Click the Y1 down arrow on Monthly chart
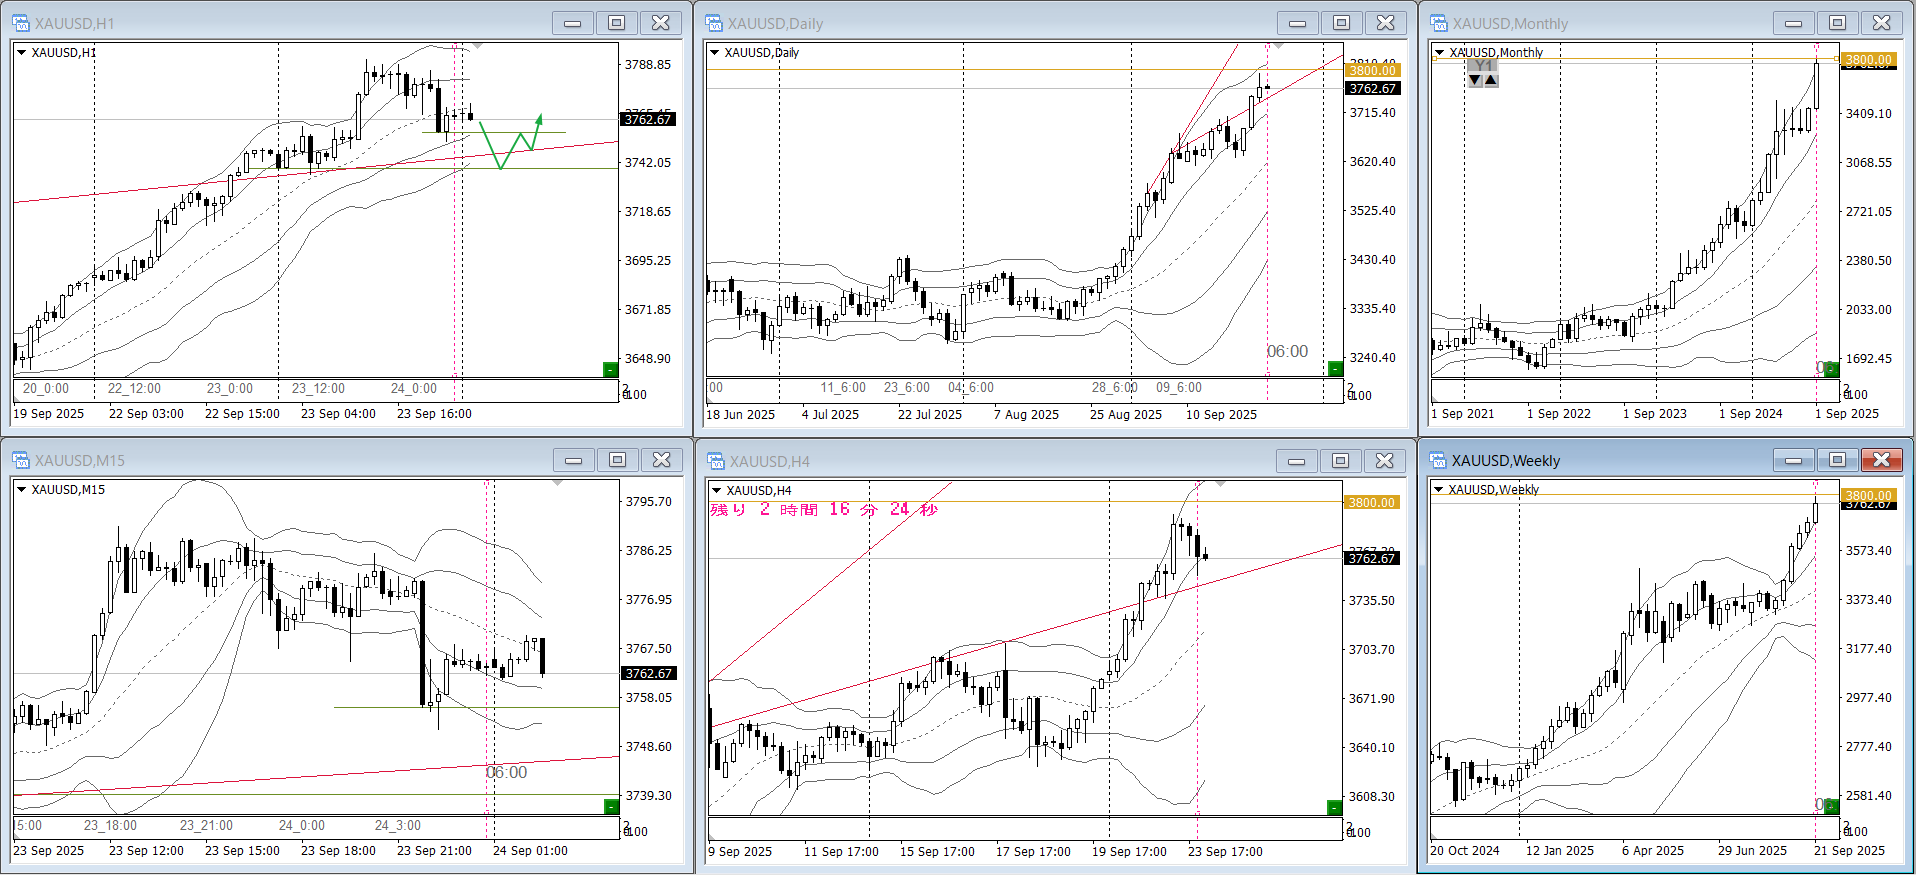 (1475, 80)
